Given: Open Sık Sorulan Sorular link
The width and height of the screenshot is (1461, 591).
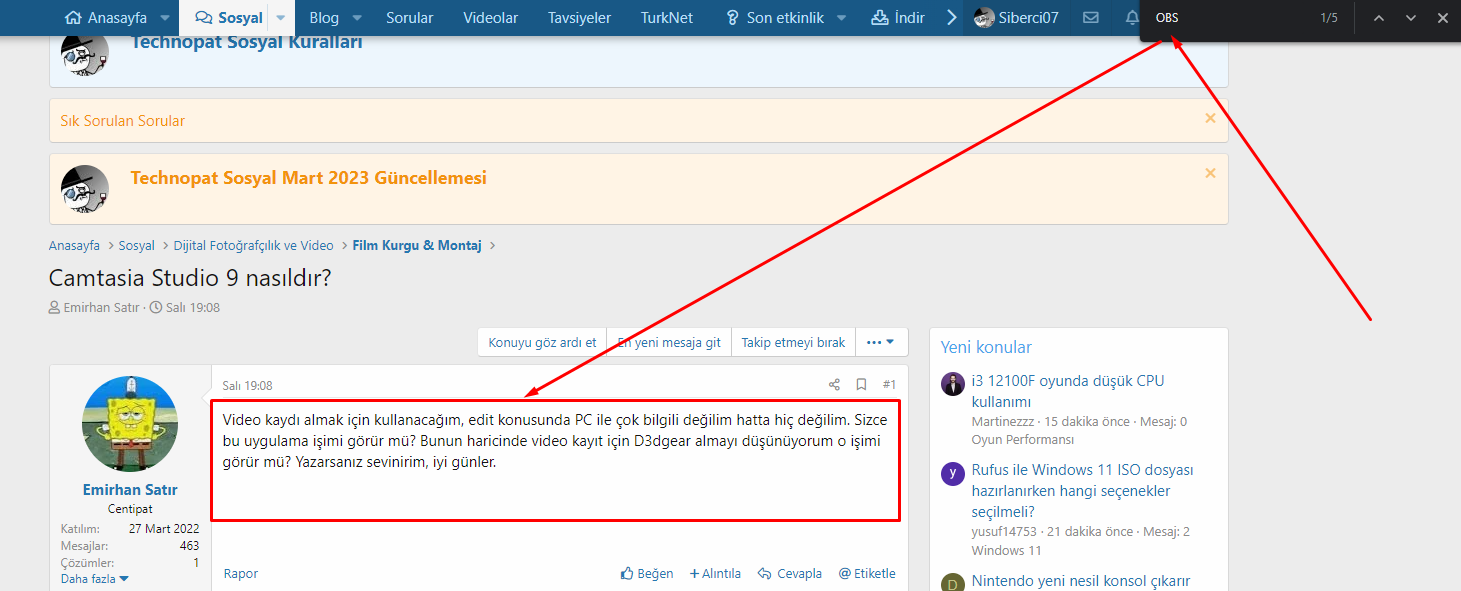Looking at the screenshot, I should (123, 121).
